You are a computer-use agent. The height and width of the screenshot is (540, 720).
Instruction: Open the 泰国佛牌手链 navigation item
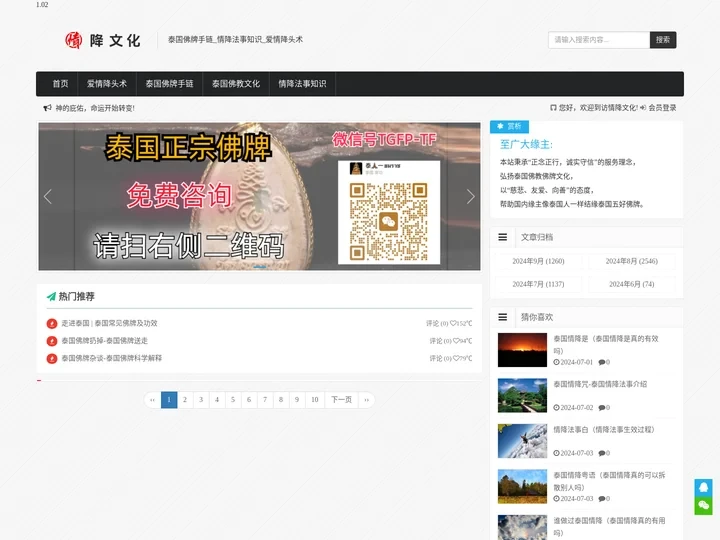[169, 84]
